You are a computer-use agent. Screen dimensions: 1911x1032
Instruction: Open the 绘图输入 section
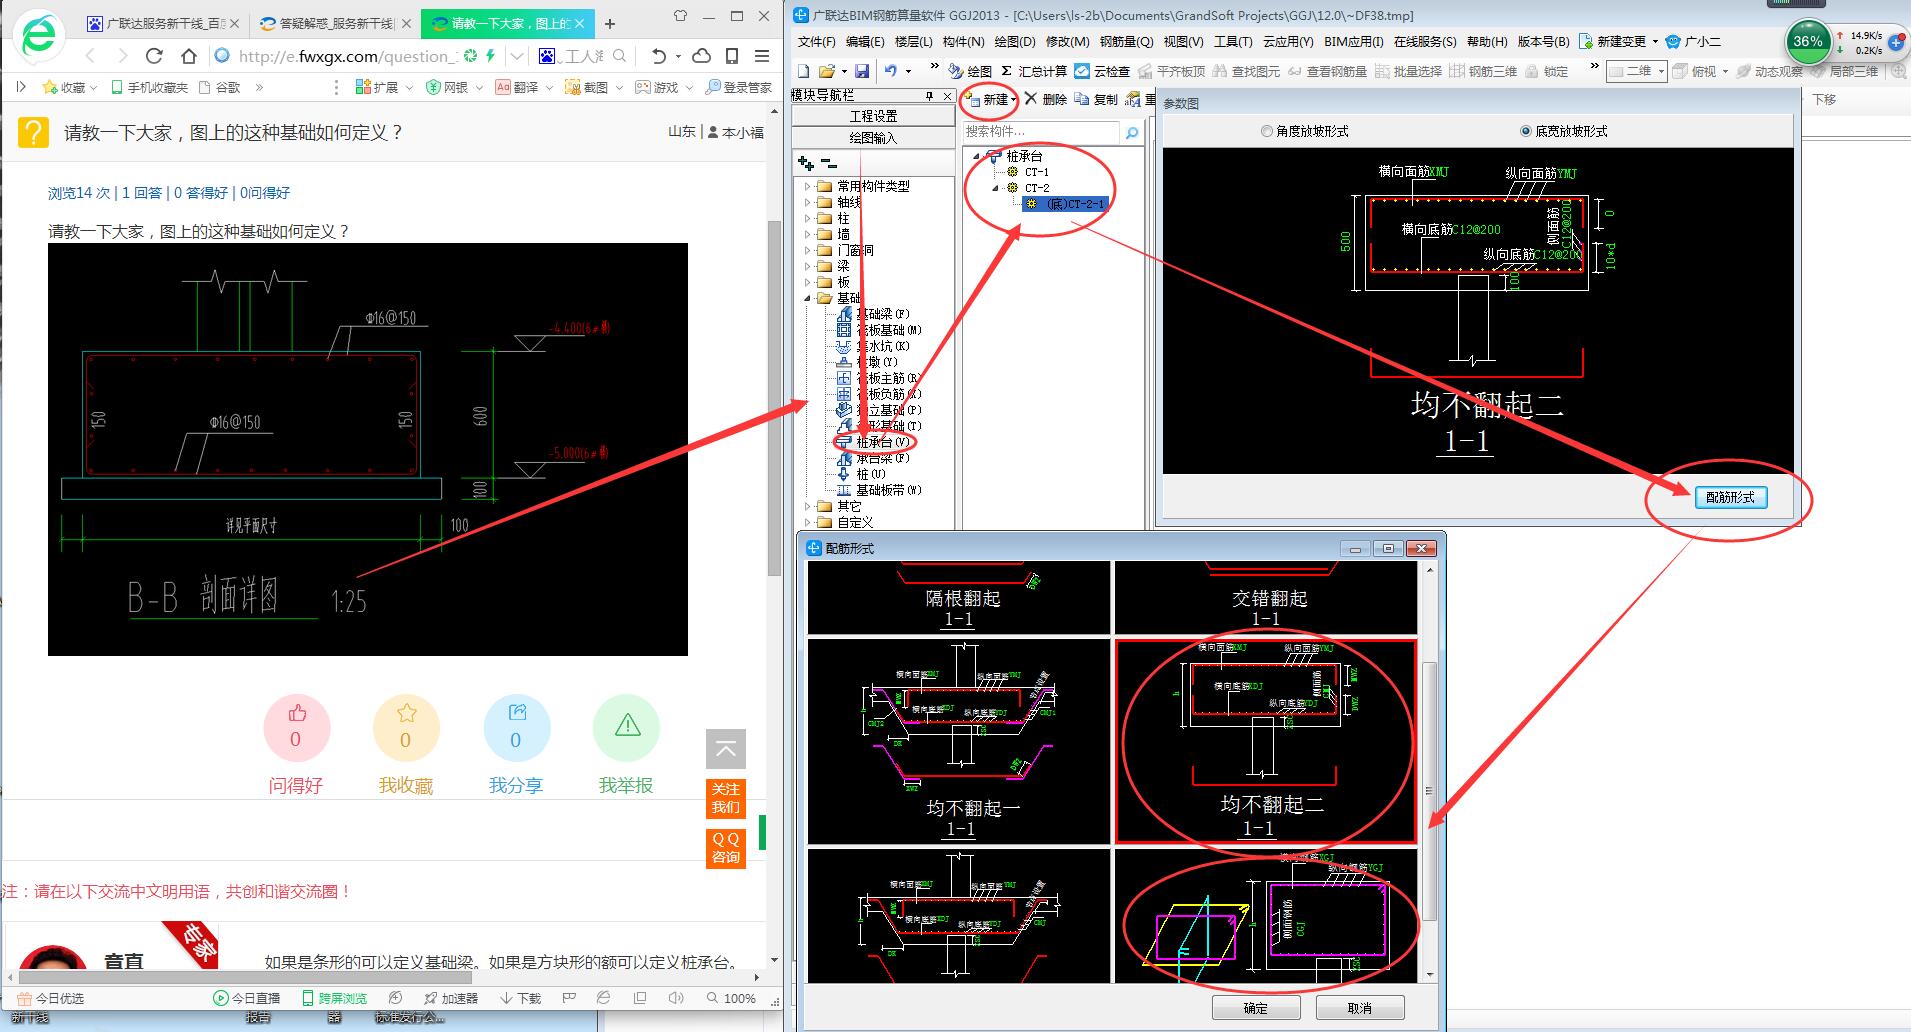(x=873, y=138)
